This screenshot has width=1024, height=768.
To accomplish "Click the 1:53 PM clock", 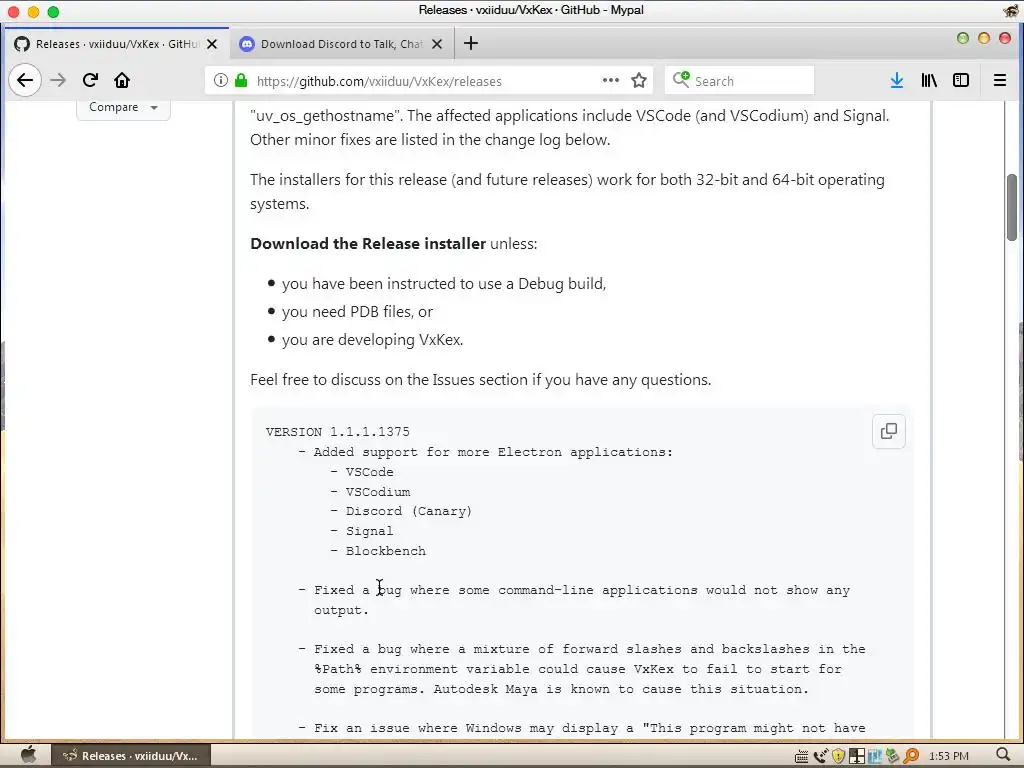I will pos(948,756).
